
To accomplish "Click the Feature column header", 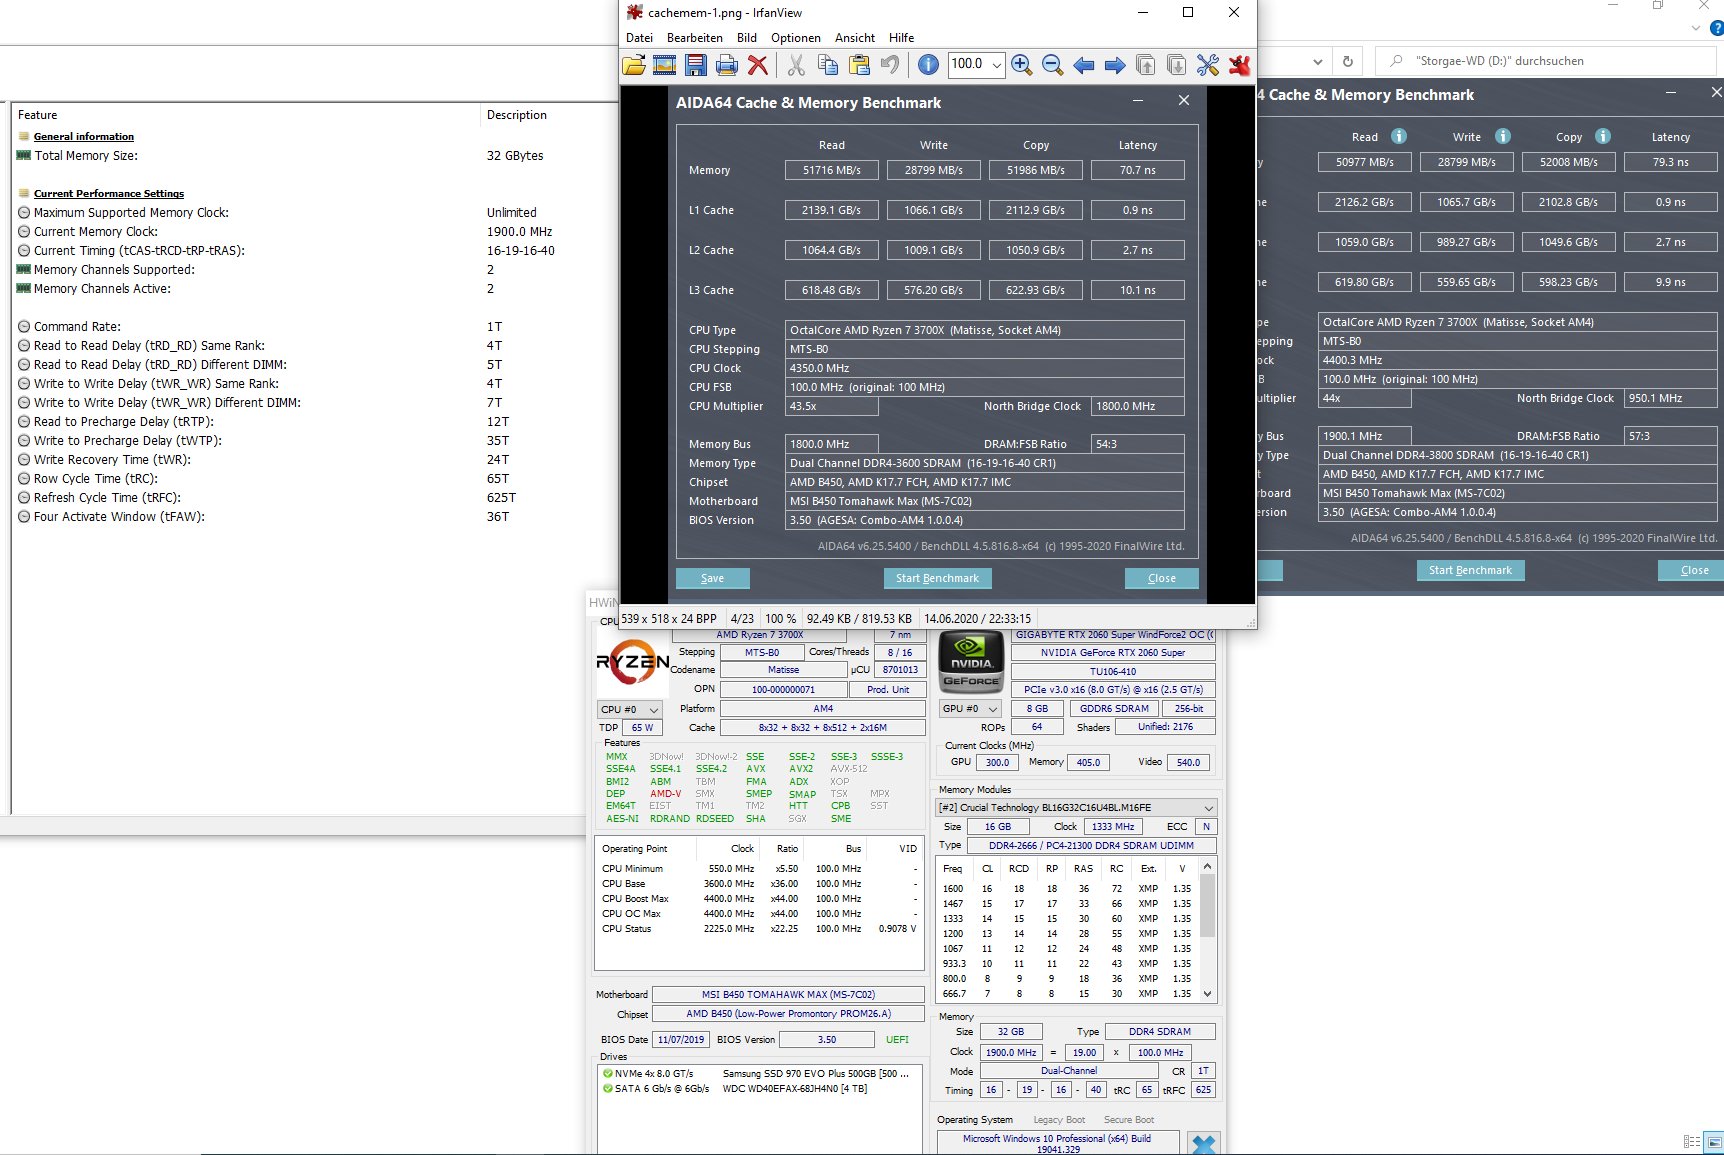I will pyautogui.click(x=246, y=115).
